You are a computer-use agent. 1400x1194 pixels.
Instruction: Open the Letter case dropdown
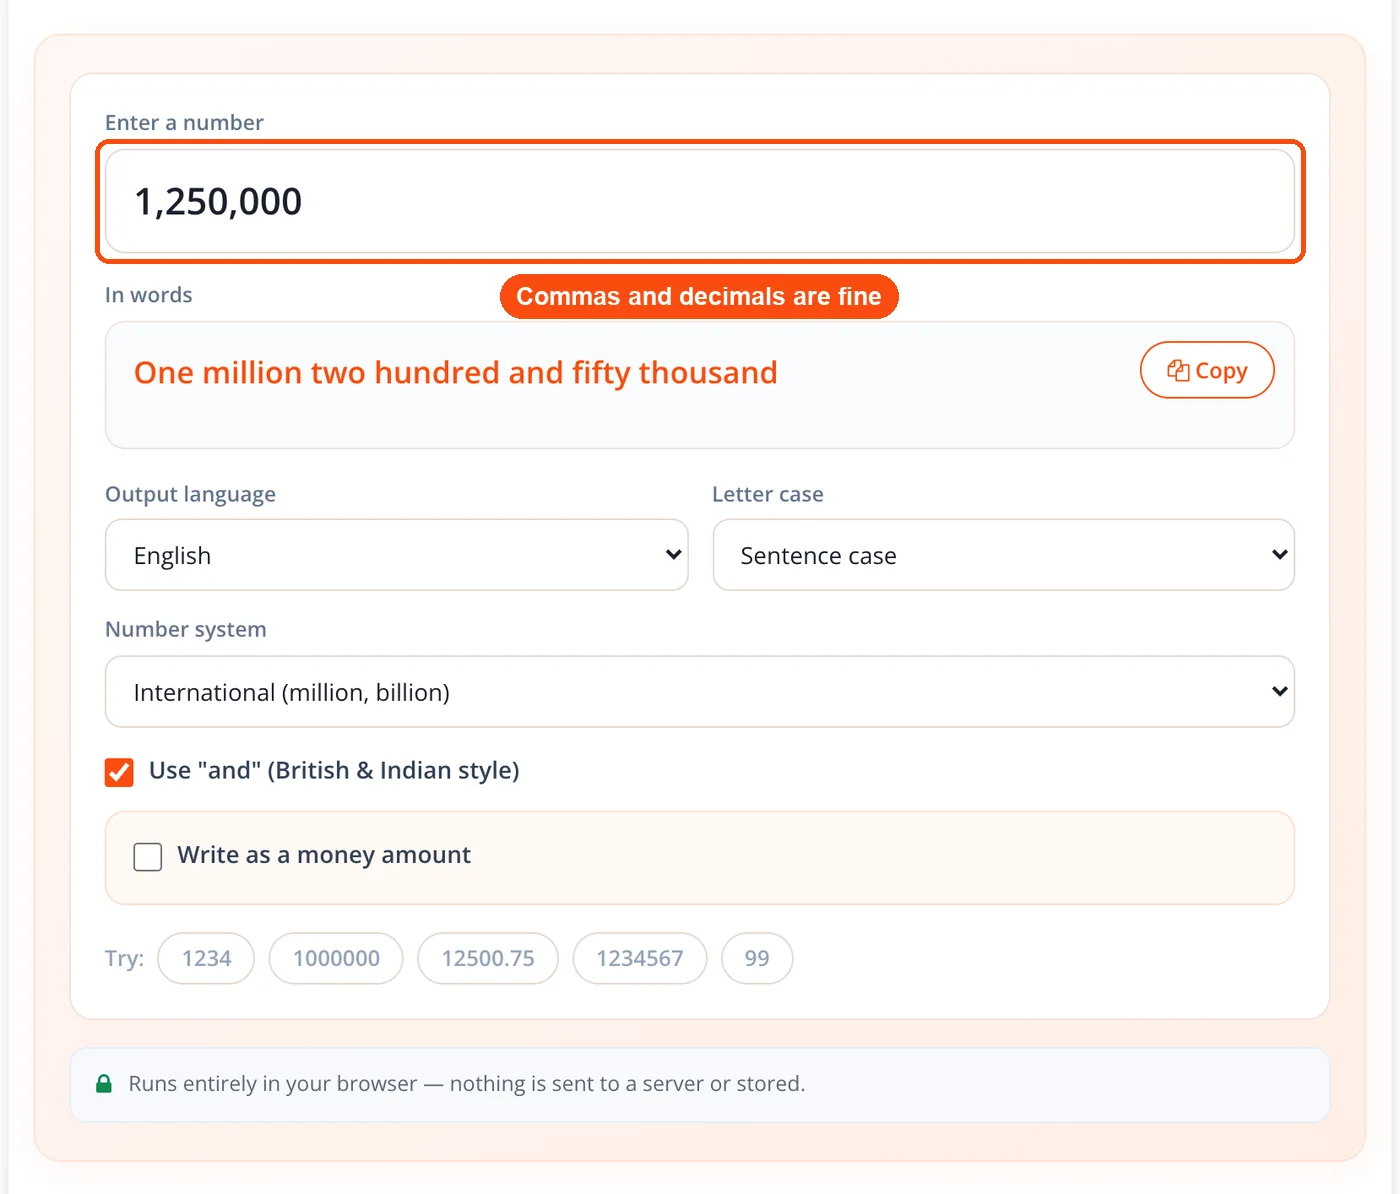click(x=1003, y=555)
